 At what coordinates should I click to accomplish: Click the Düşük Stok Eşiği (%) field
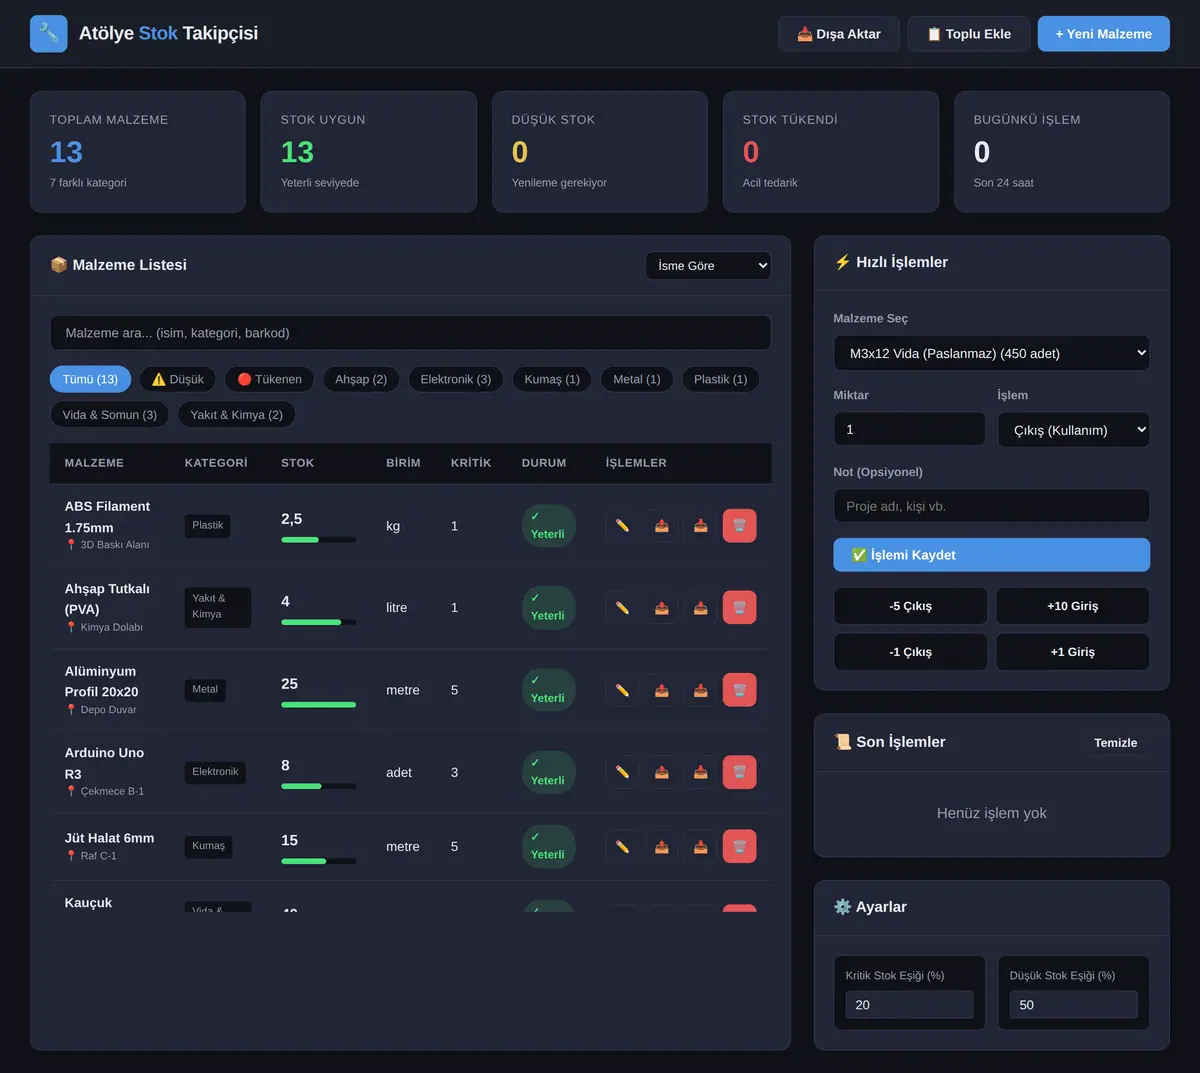pyautogui.click(x=1074, y=1005)
